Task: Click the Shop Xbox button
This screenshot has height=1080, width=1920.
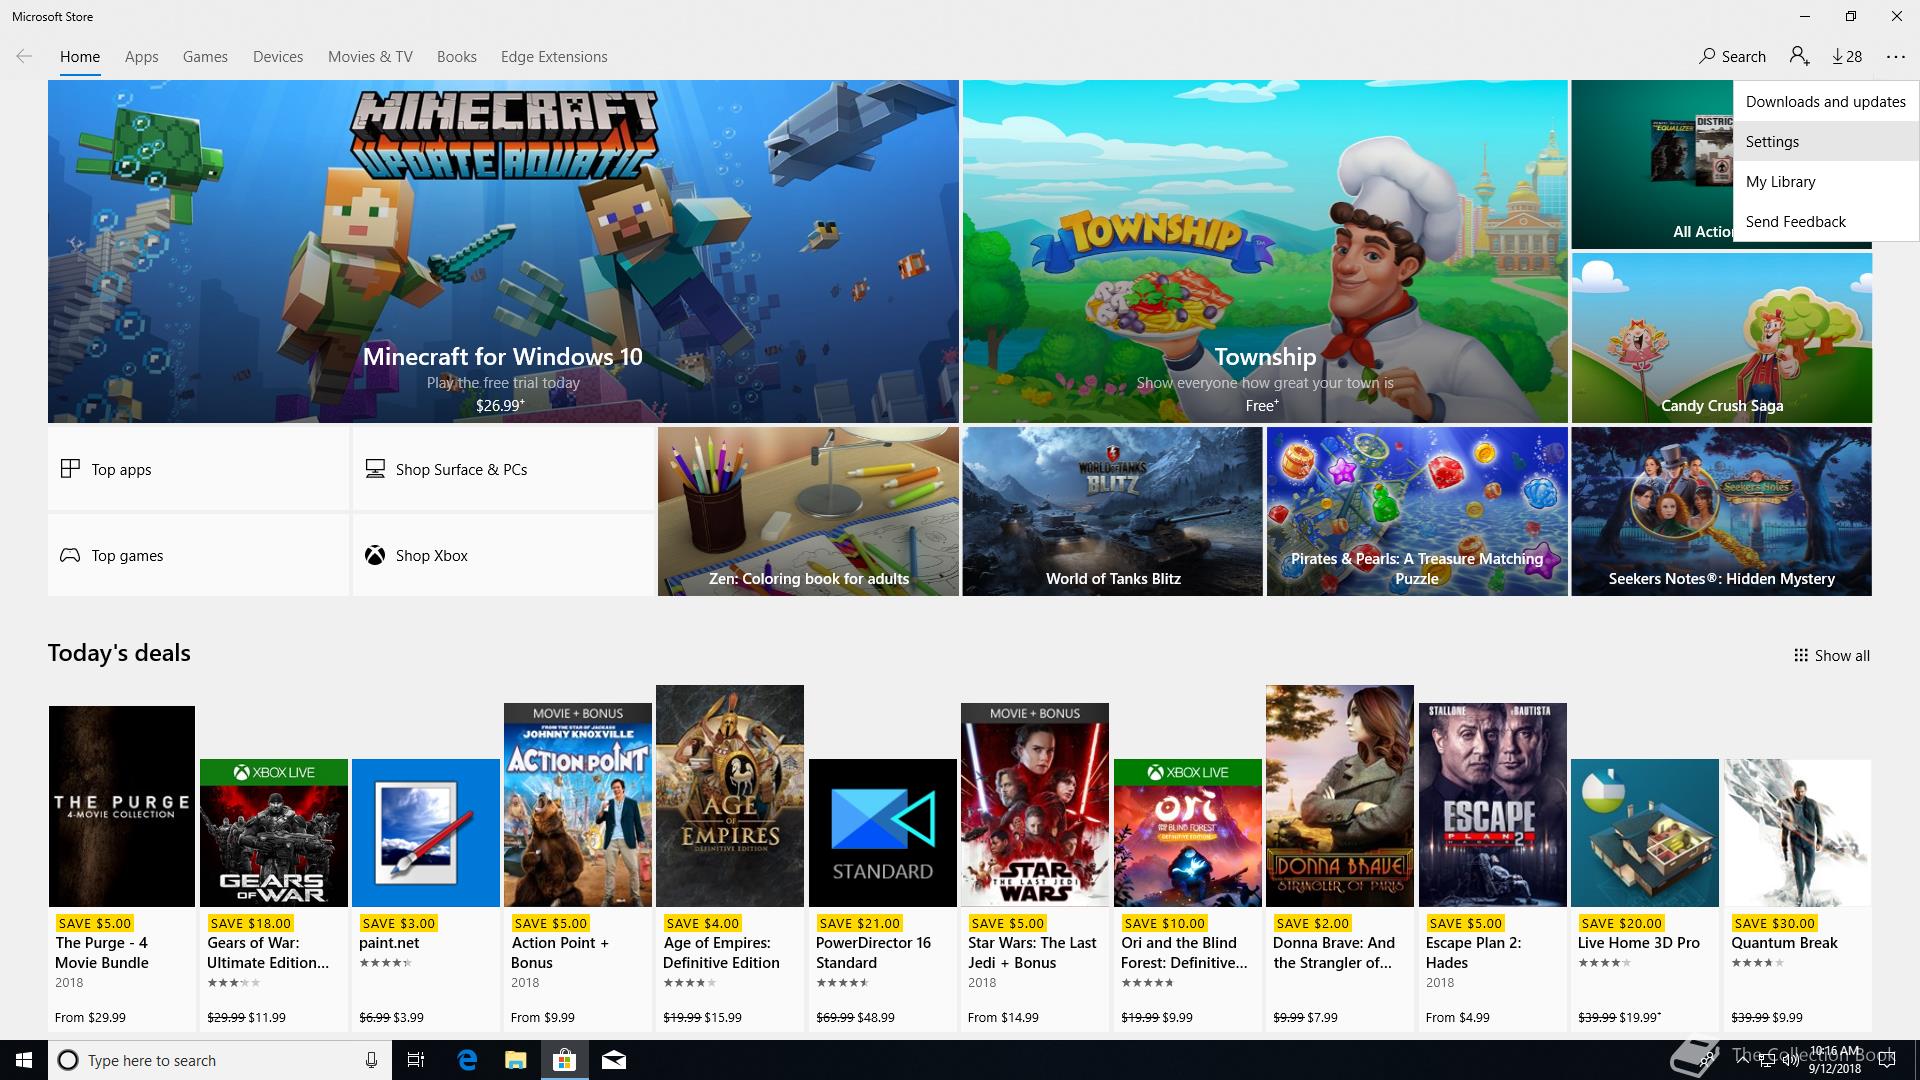Action: (503, 555)
